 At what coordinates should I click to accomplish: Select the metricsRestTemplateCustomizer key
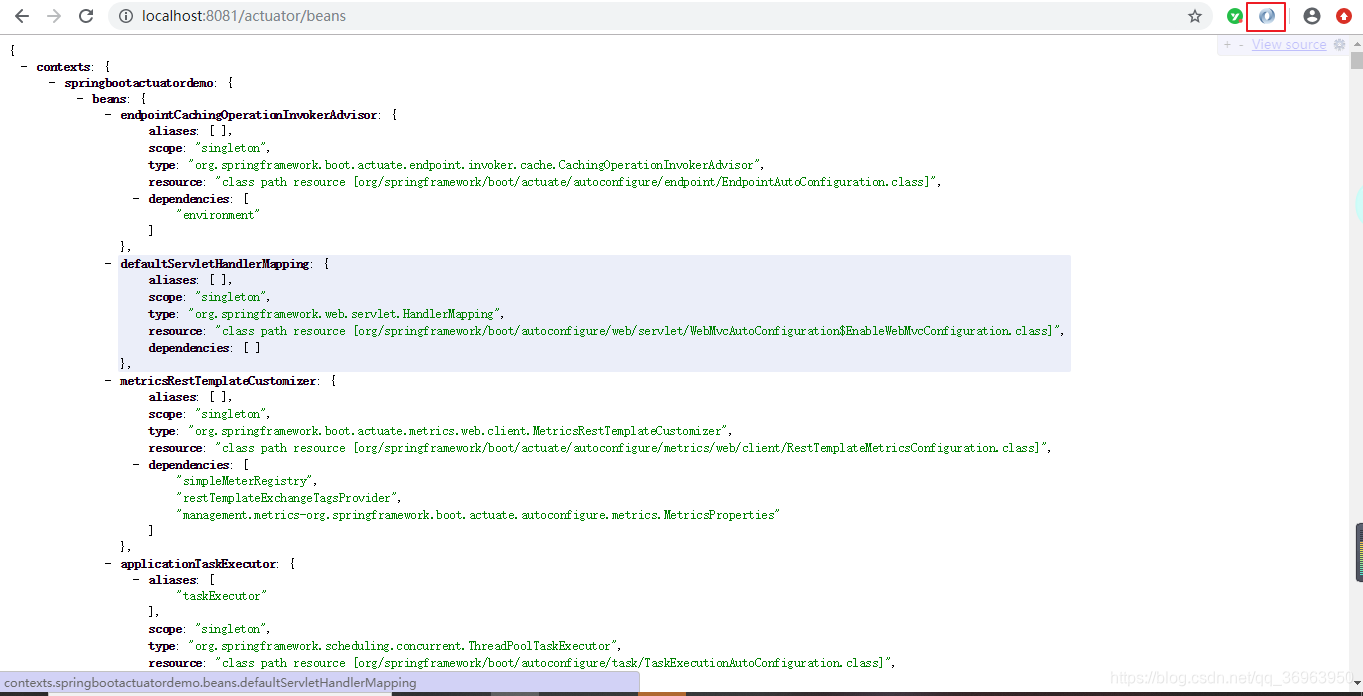(218, 381)
